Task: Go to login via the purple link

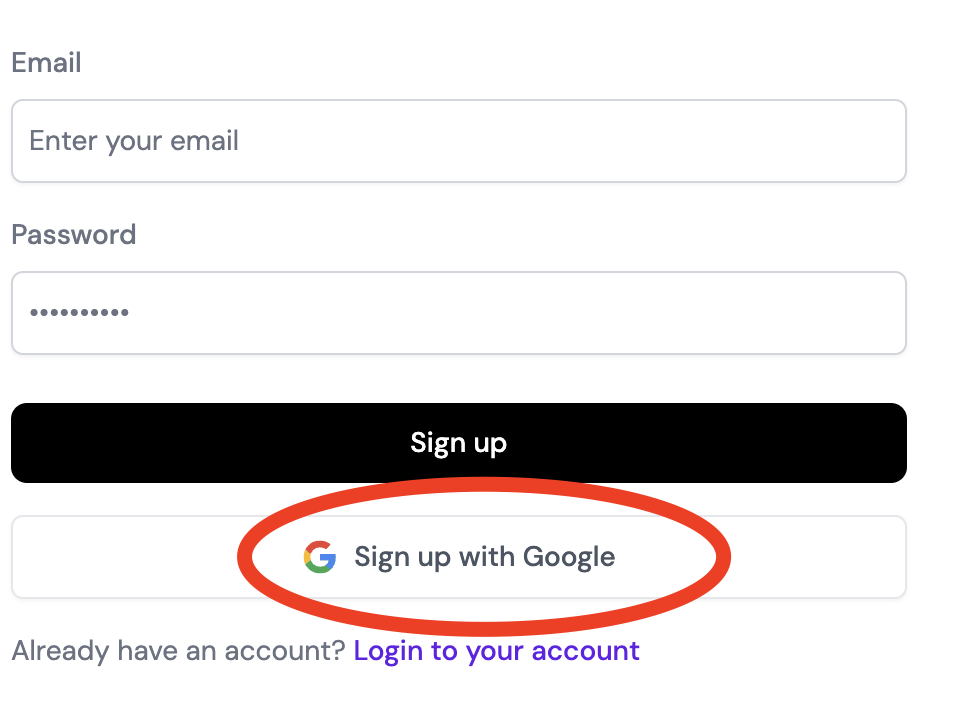Action: point(496,651)
